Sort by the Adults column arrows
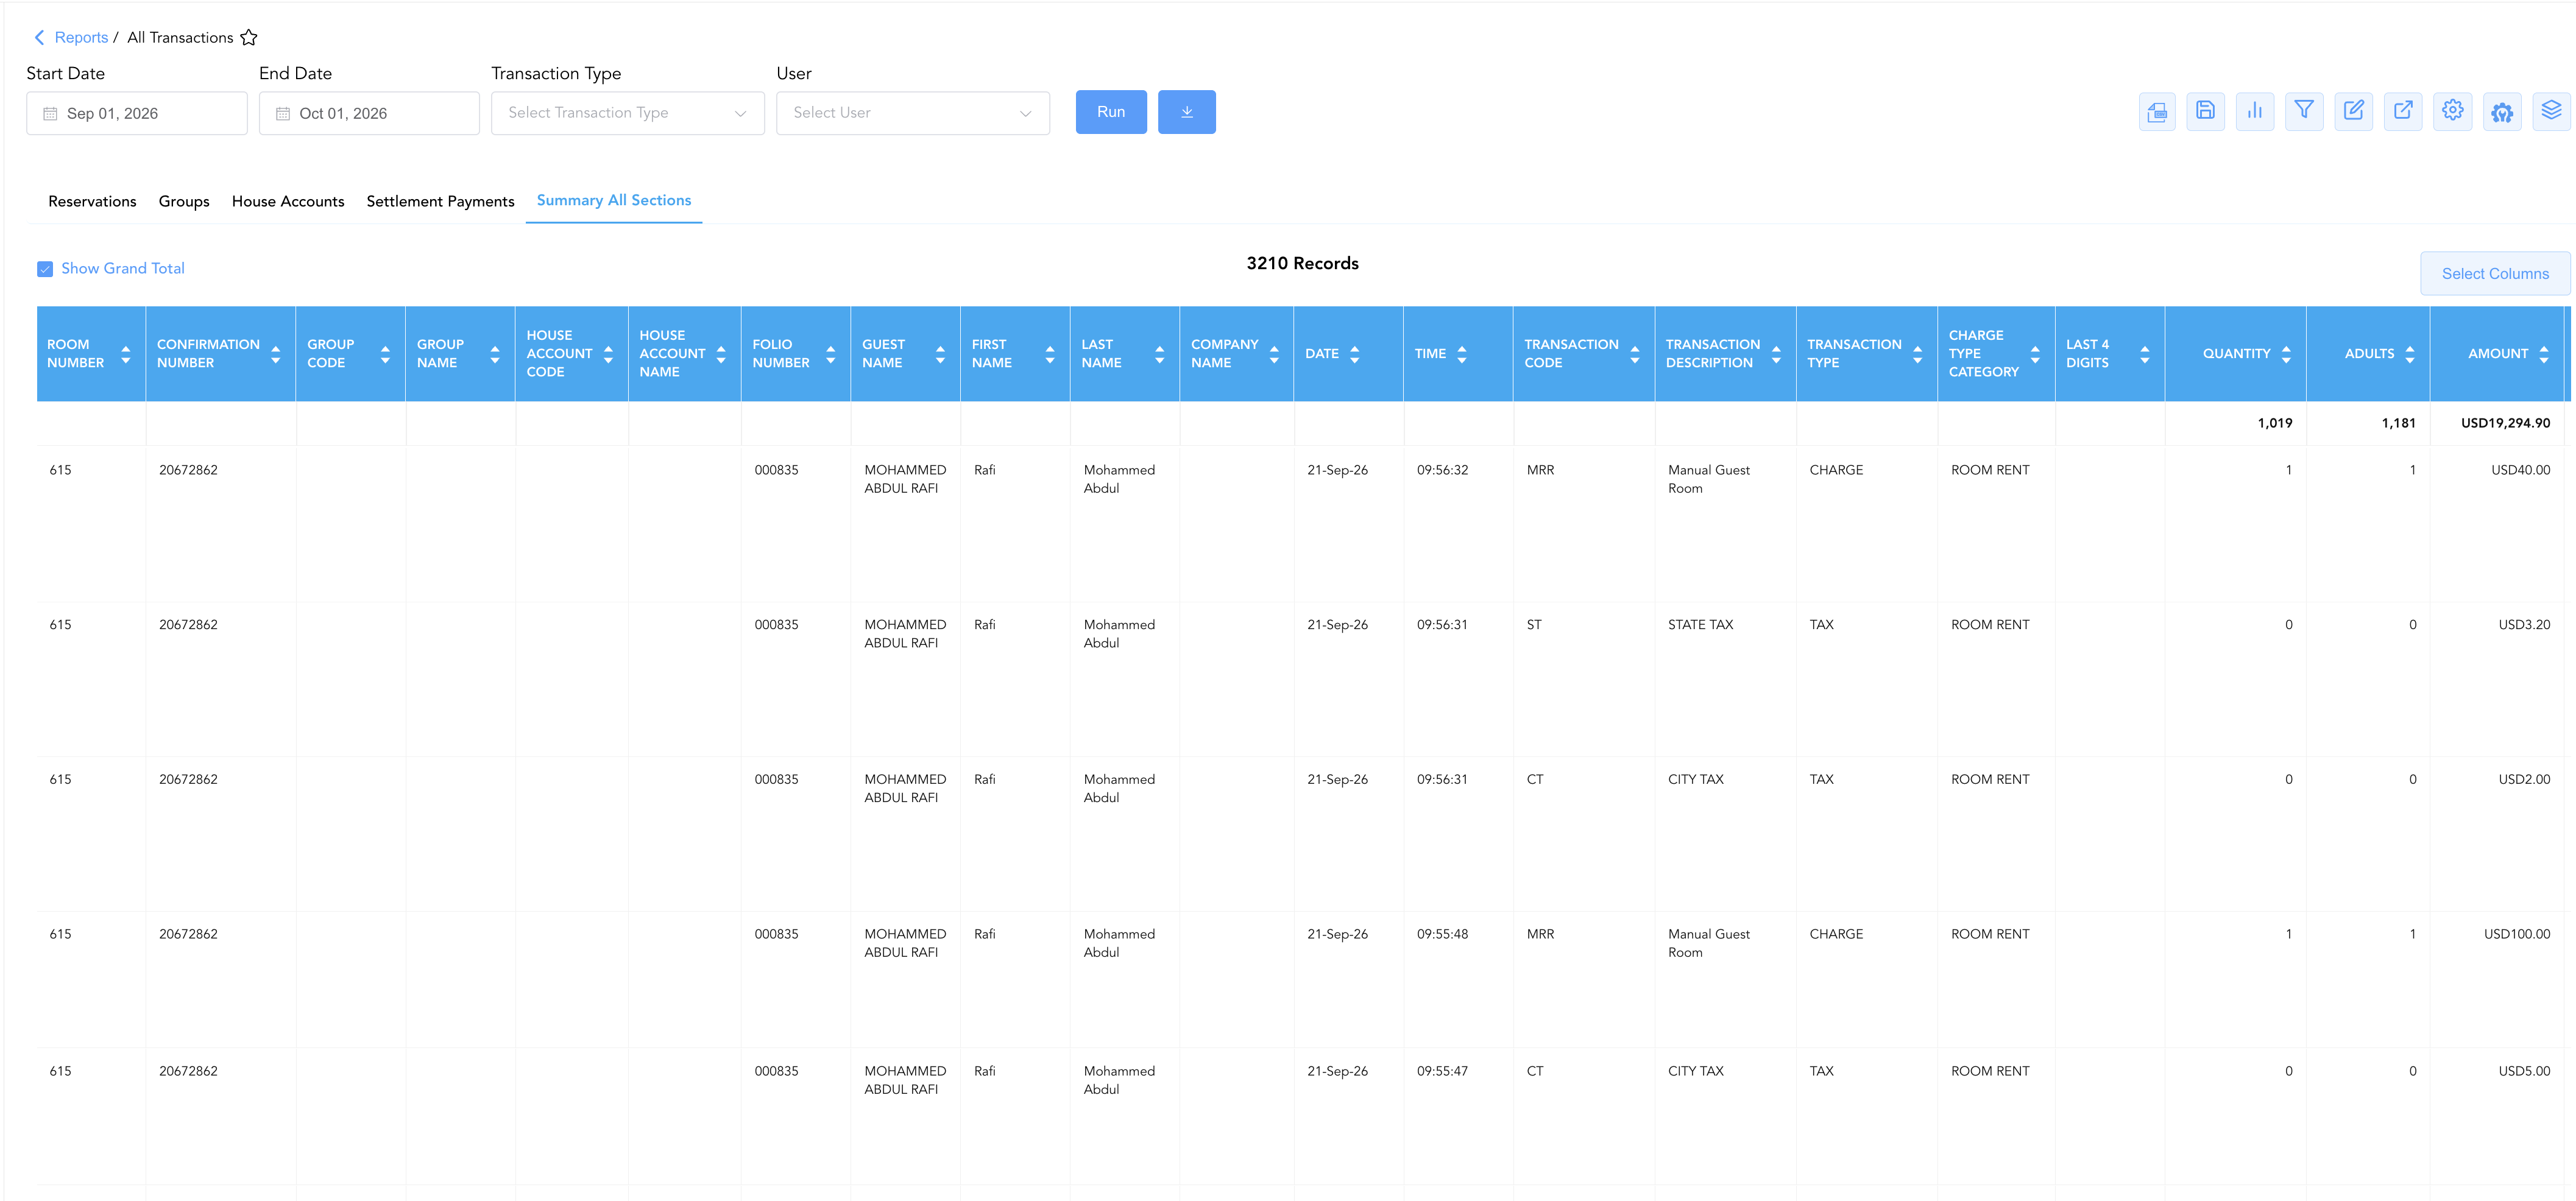This screenshot has height=1201, width=2576. coord(2410,354)
